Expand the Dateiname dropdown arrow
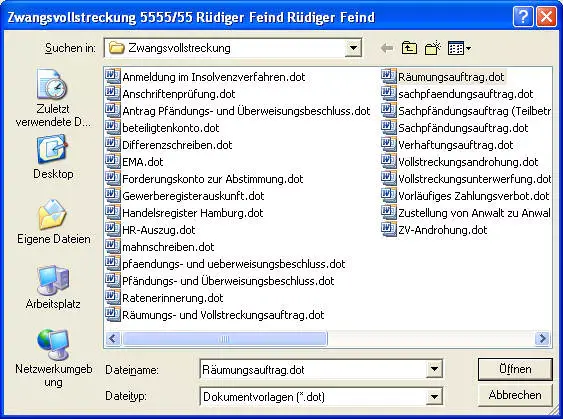 pos(434,369)
